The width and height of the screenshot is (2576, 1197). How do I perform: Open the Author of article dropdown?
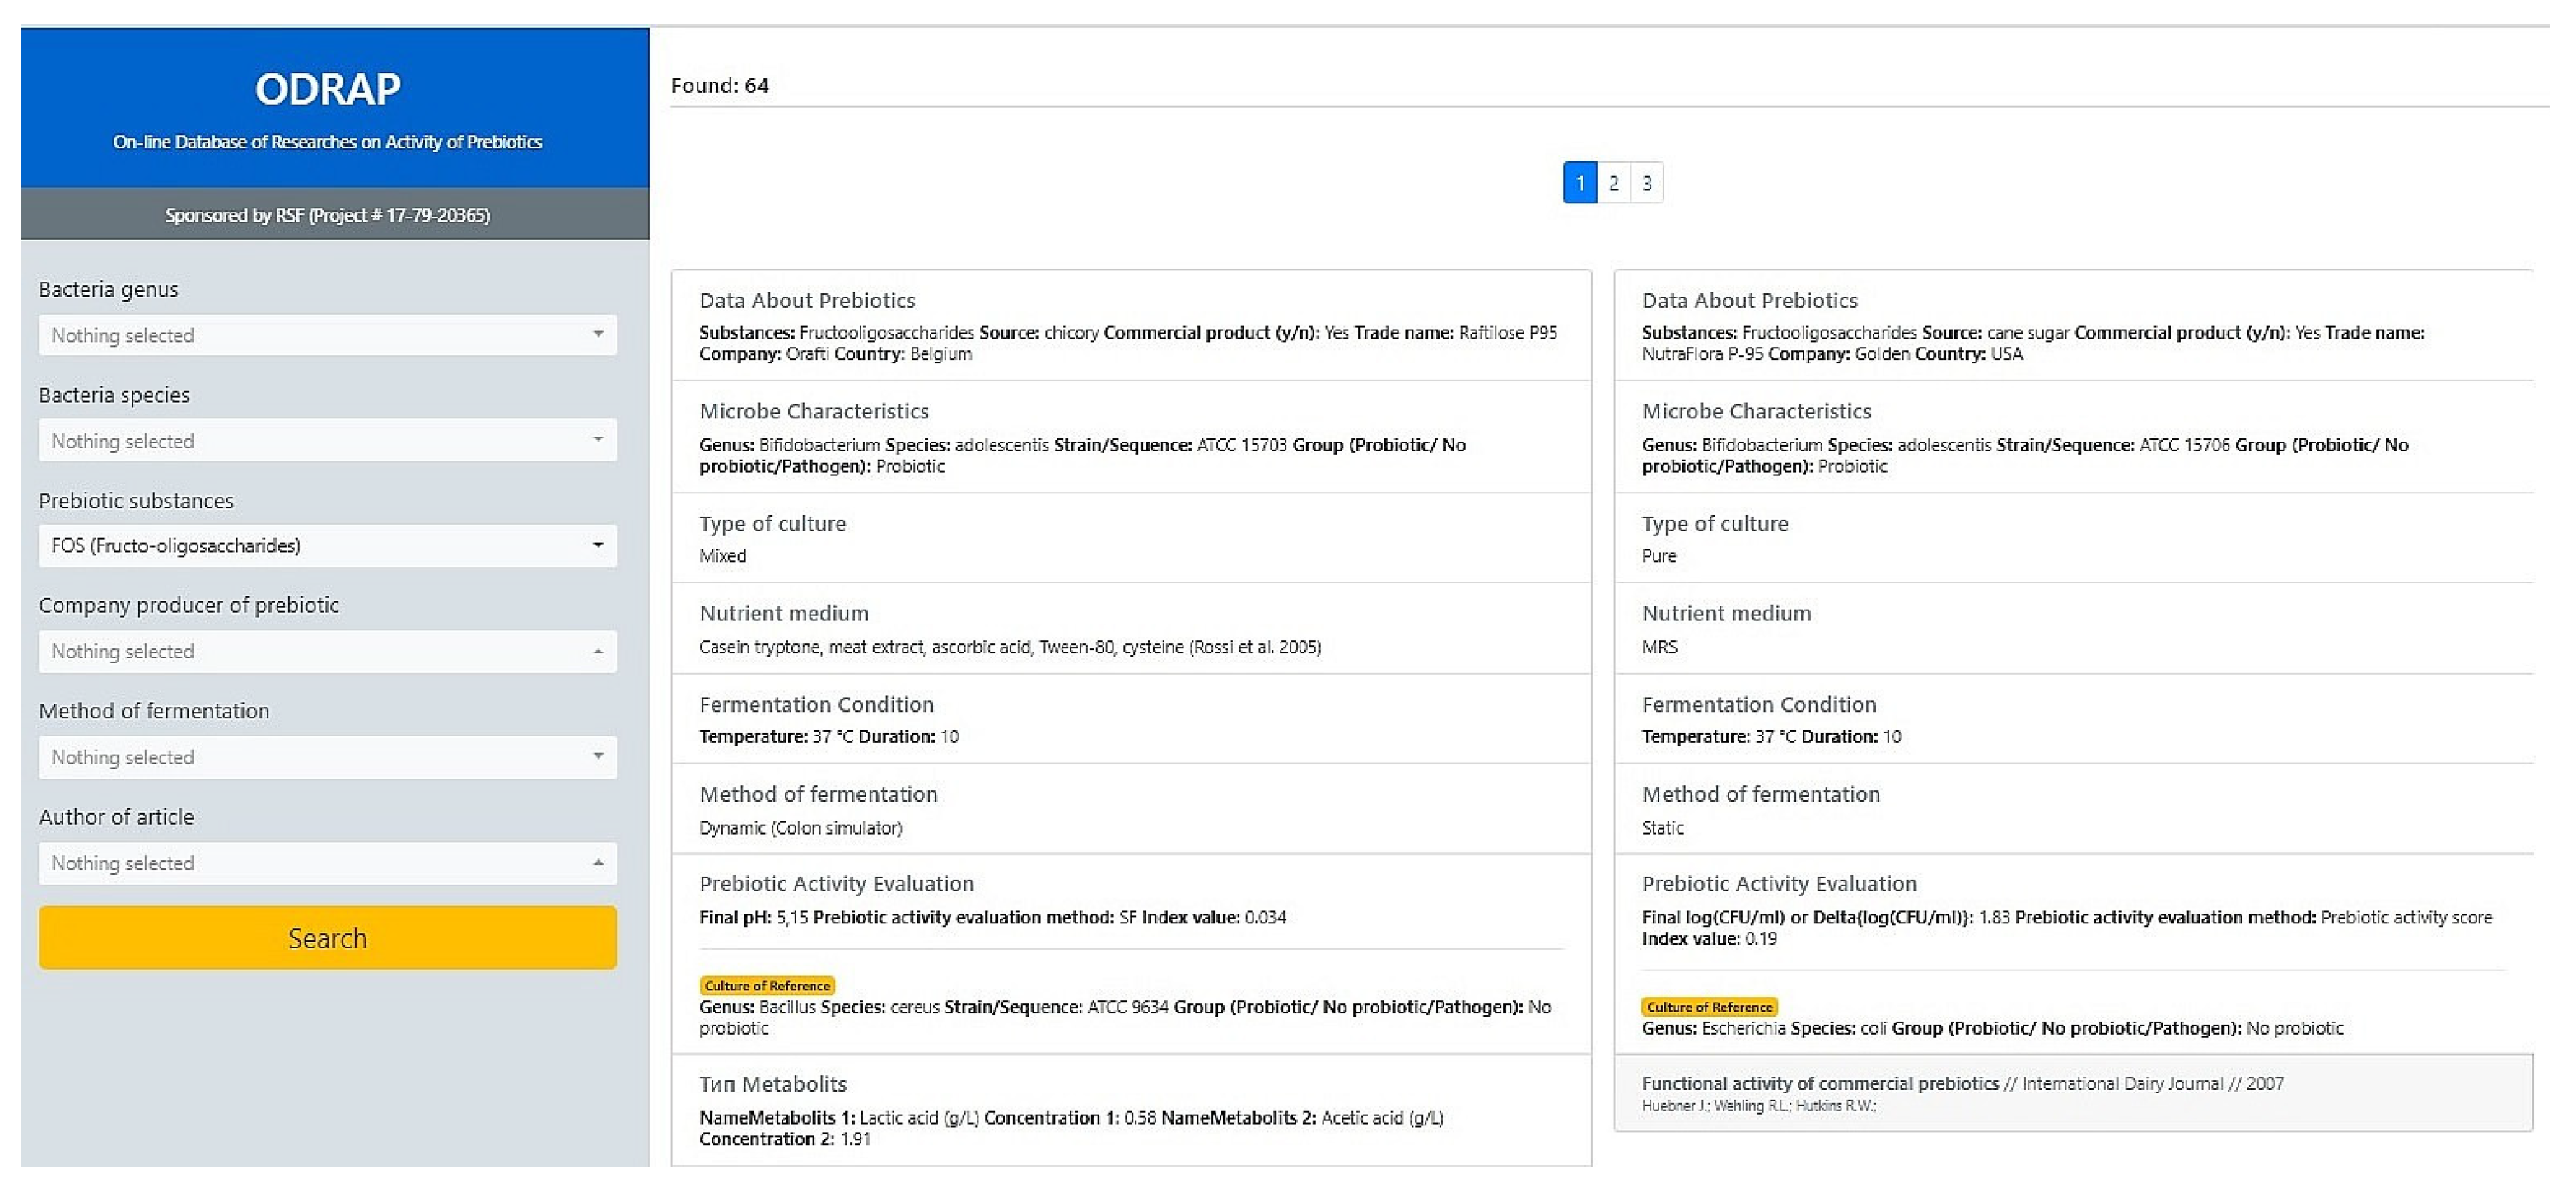click(327, 863)
